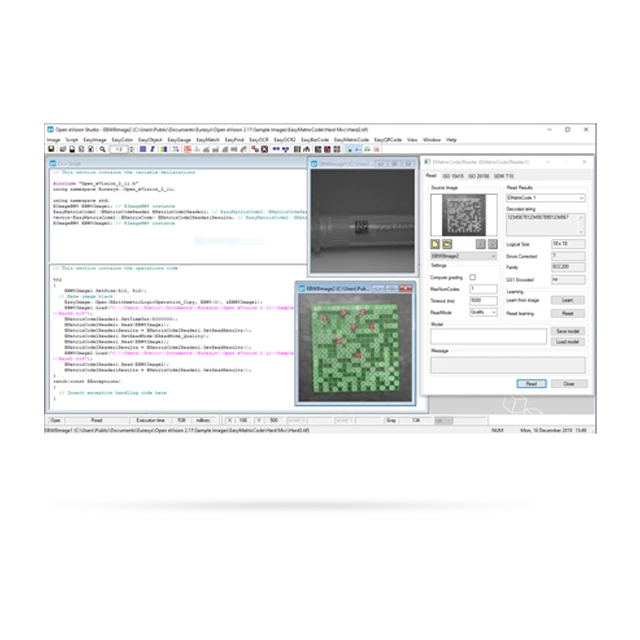
Task: Open the EasyMatrixCode menu
Action: click(349, 139)
